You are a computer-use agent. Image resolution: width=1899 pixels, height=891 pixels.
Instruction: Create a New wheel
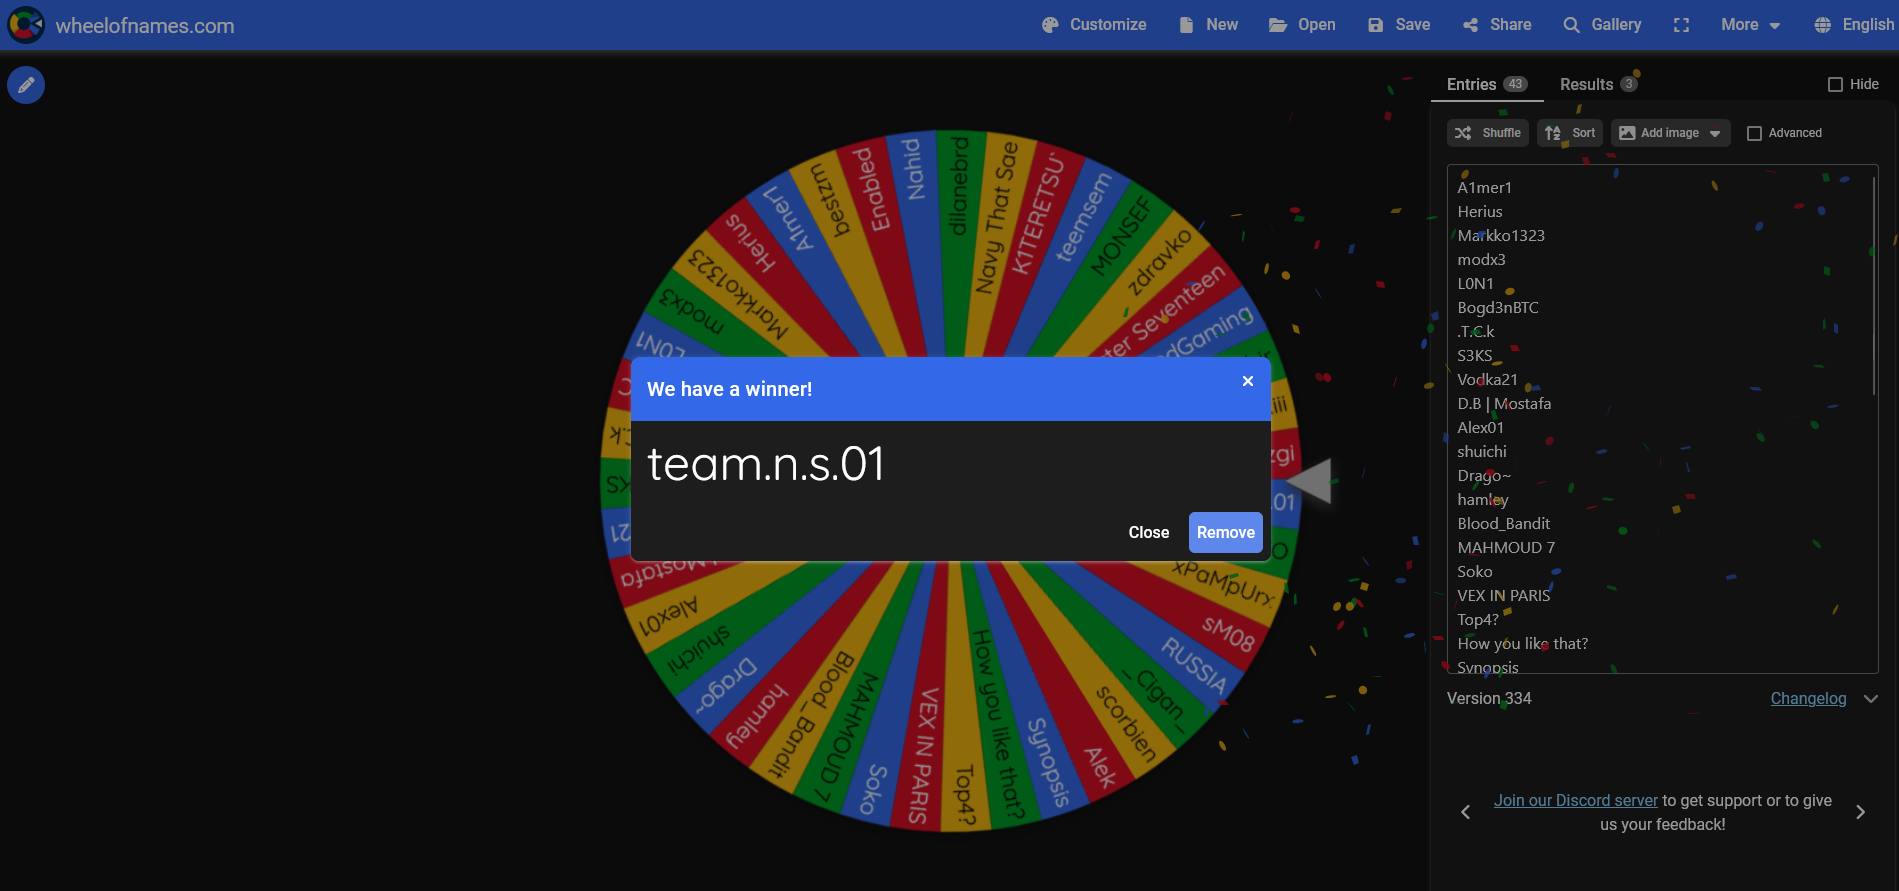click(1208, 25)
